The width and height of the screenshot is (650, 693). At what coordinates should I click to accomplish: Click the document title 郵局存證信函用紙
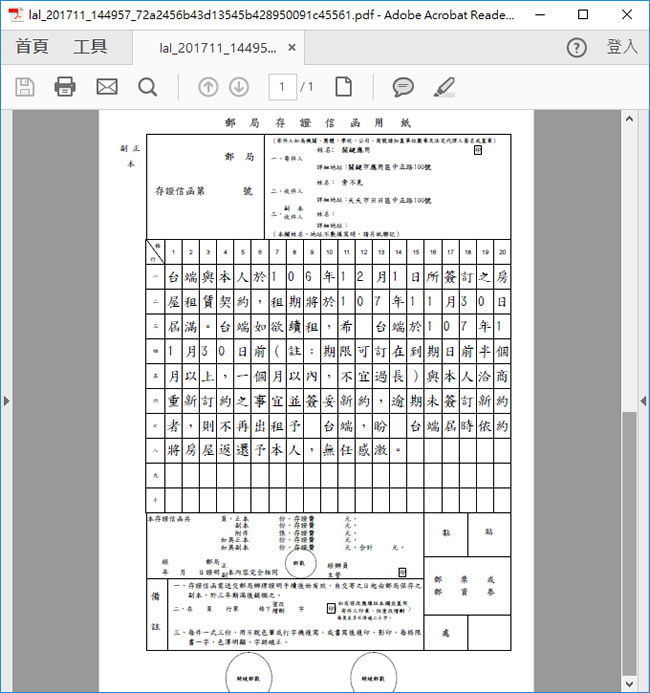tap(318, 122)
